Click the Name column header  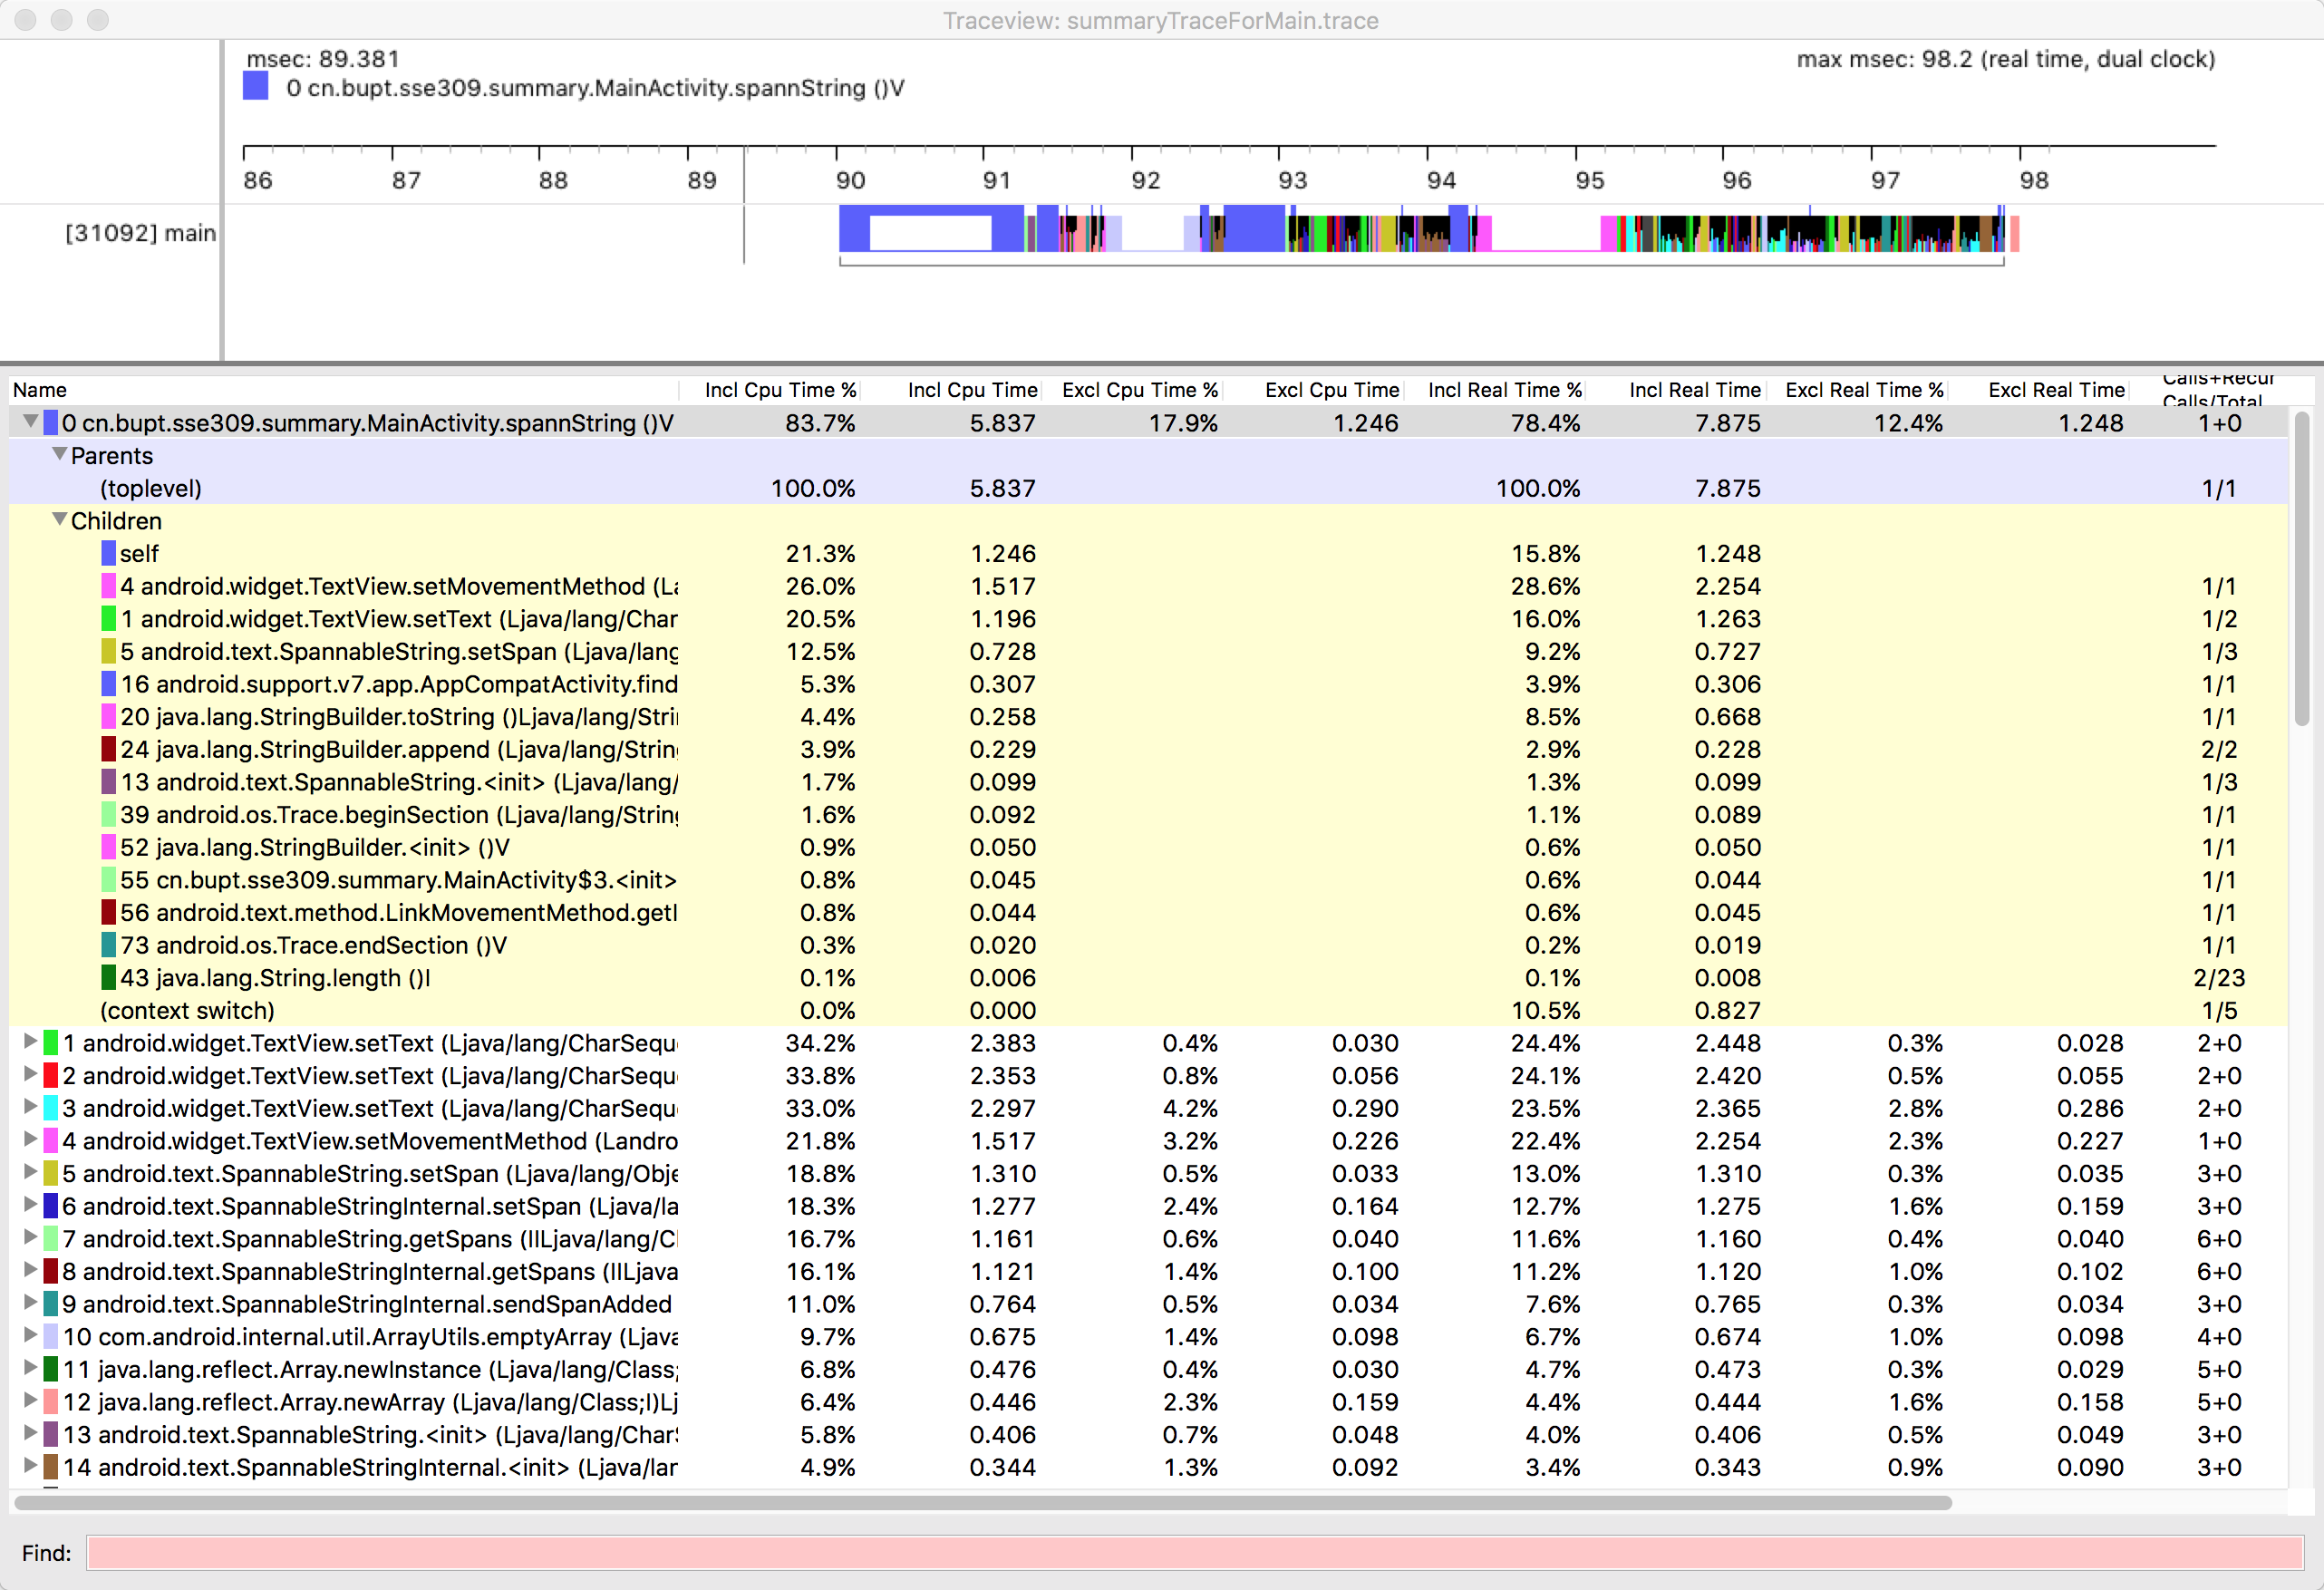click(40, 390)
